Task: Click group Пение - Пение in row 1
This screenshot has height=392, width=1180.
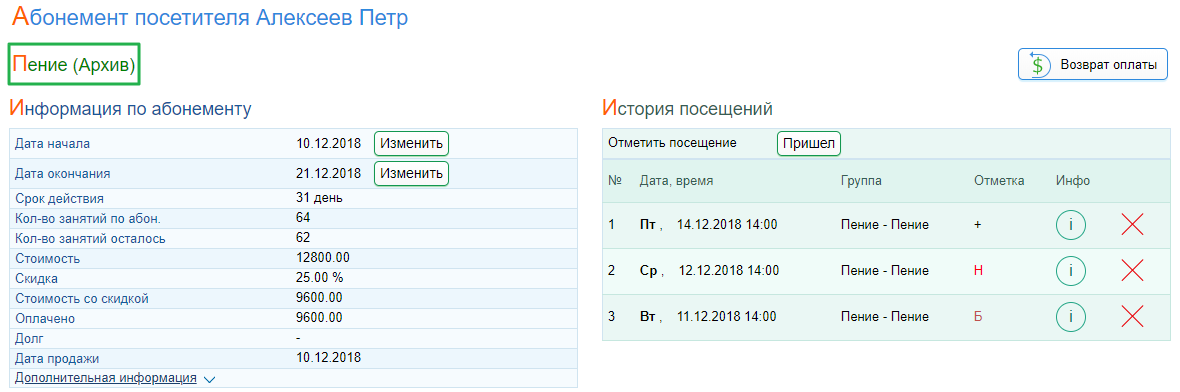Action: pyautogui.click(x=885, y=225)
